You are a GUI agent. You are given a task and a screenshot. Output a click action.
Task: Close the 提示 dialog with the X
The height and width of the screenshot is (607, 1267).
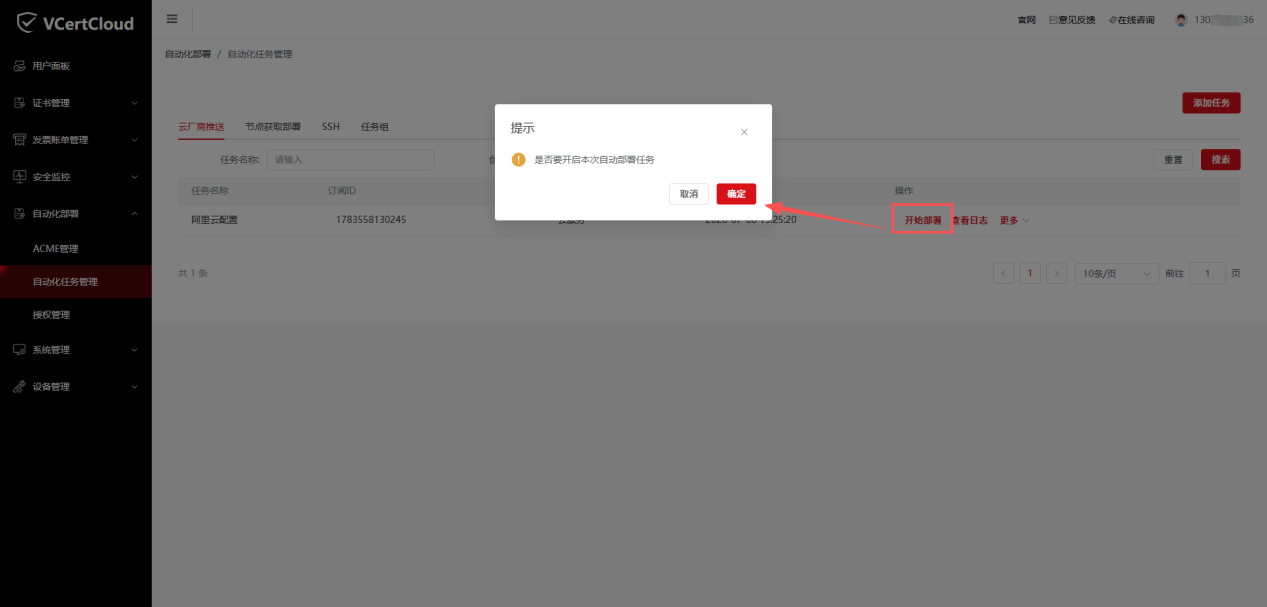[x=744, y=132]
